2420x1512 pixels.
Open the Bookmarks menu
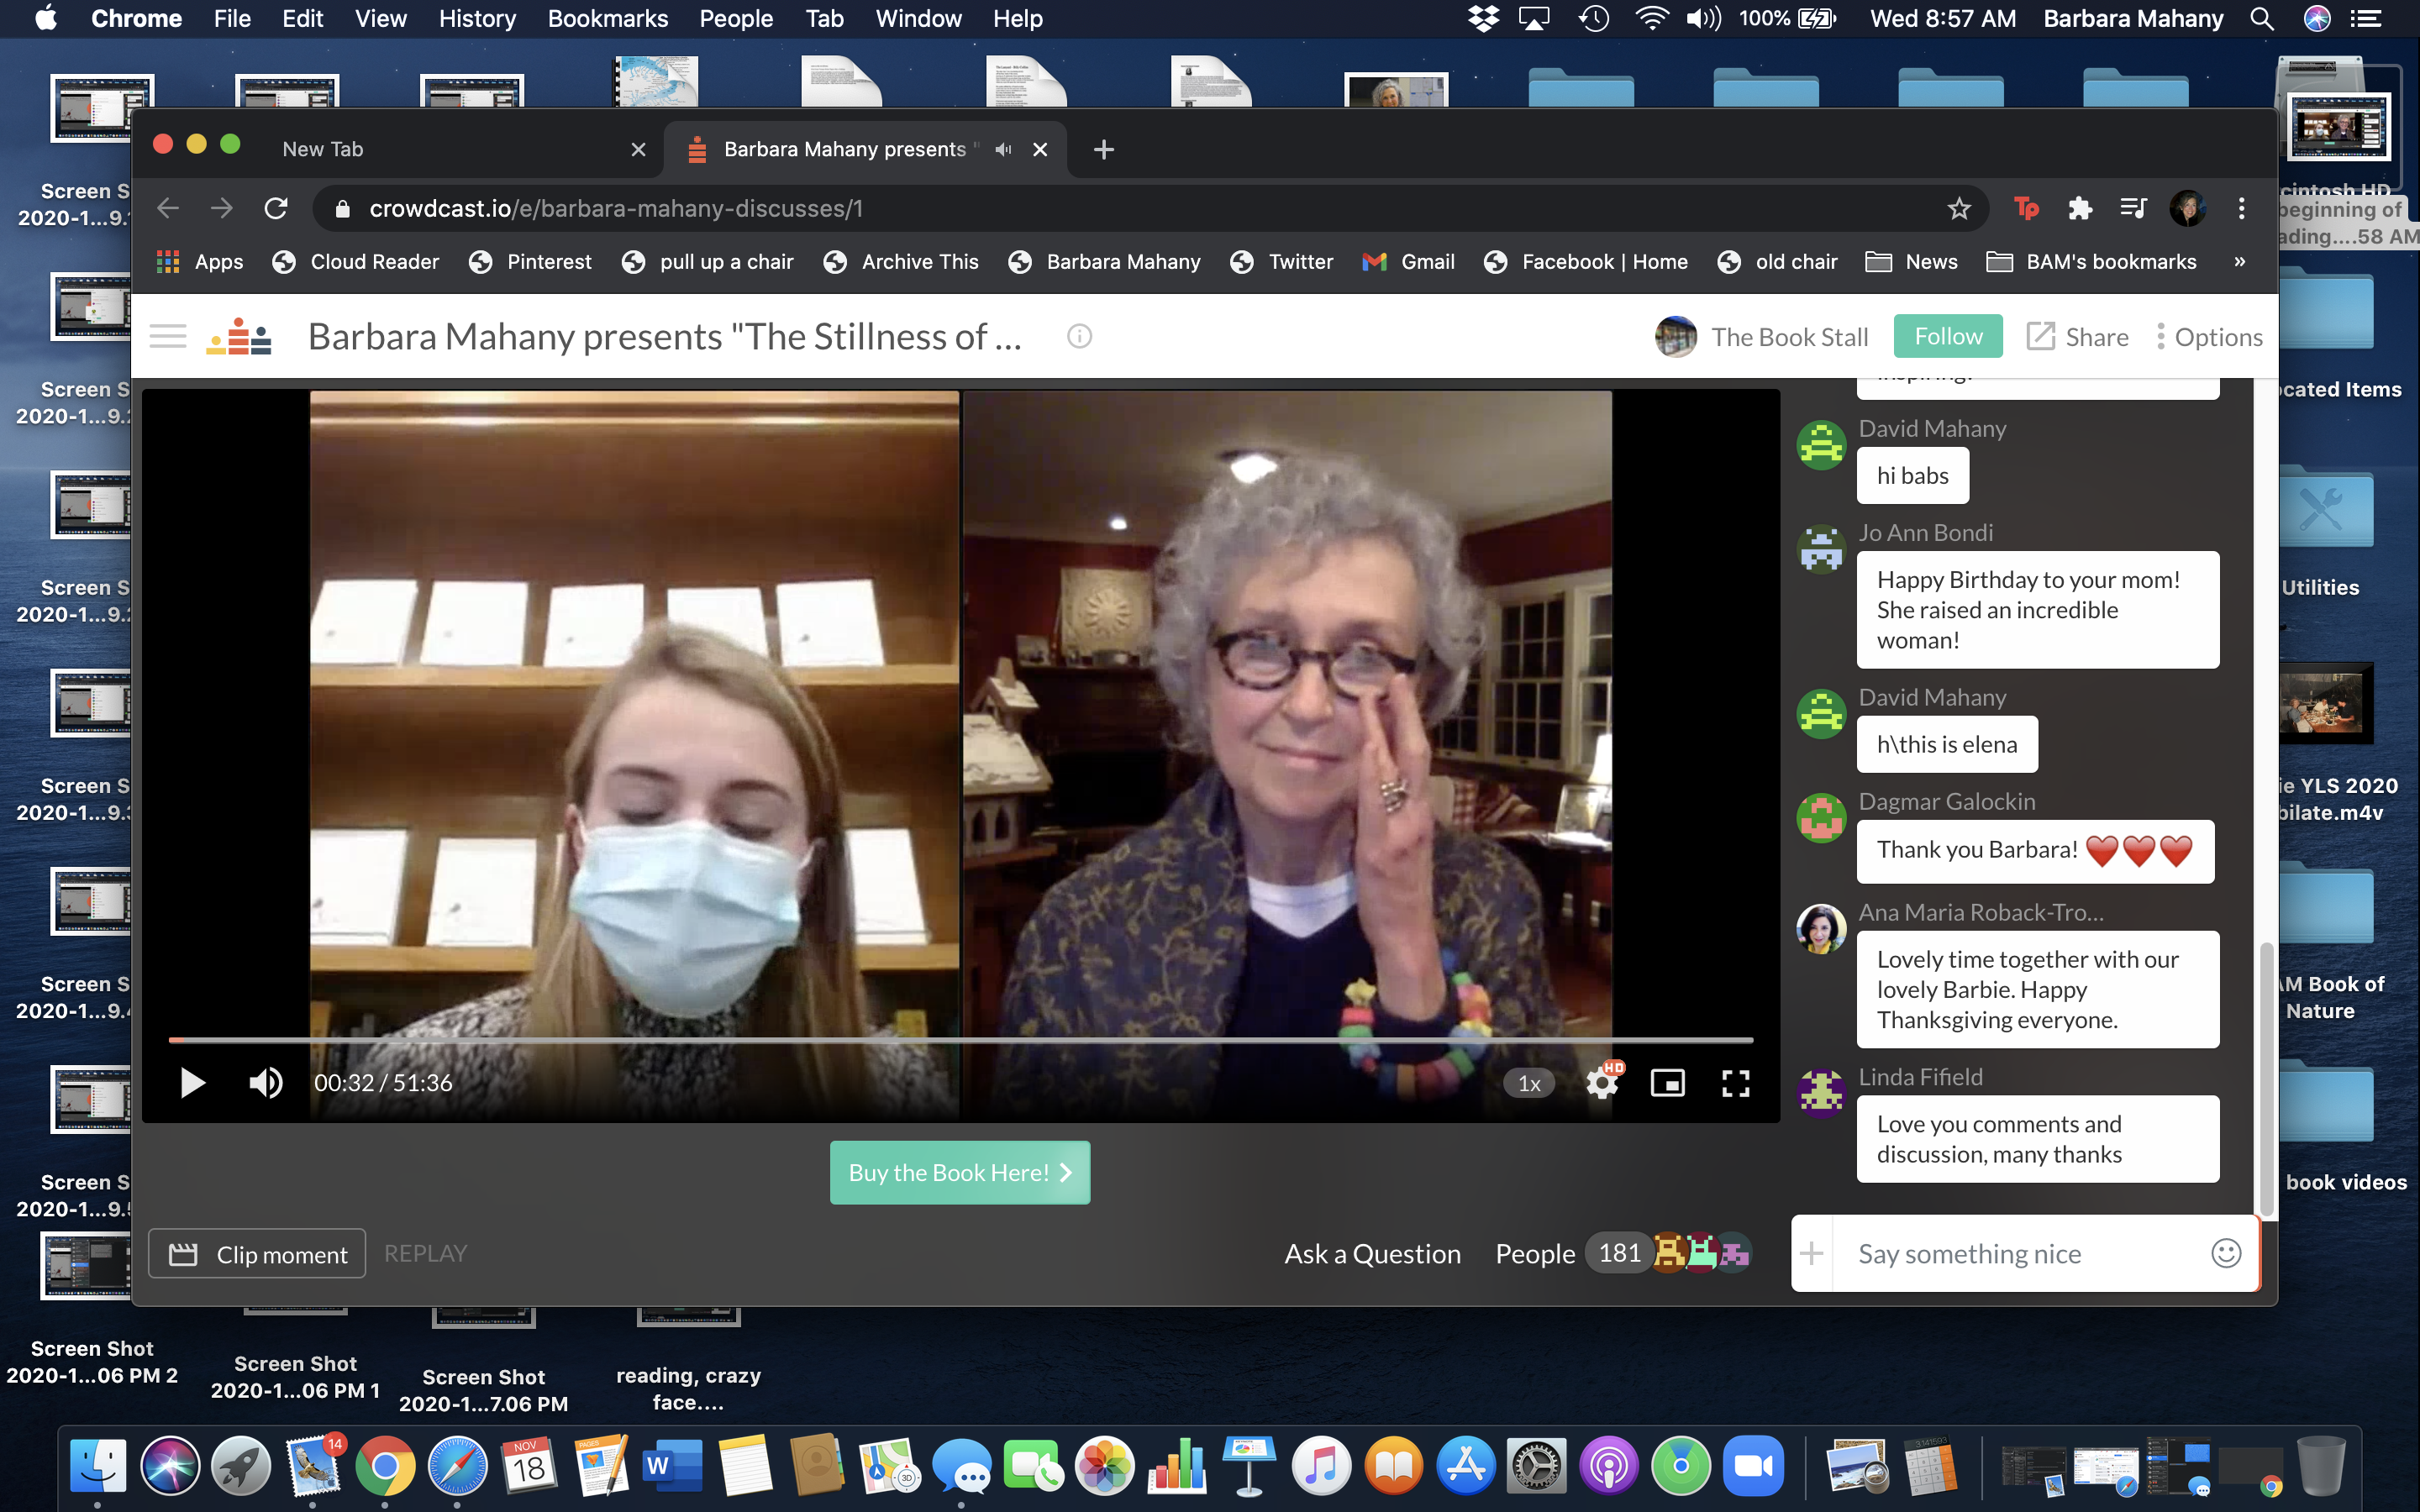[x=607, y=19]
